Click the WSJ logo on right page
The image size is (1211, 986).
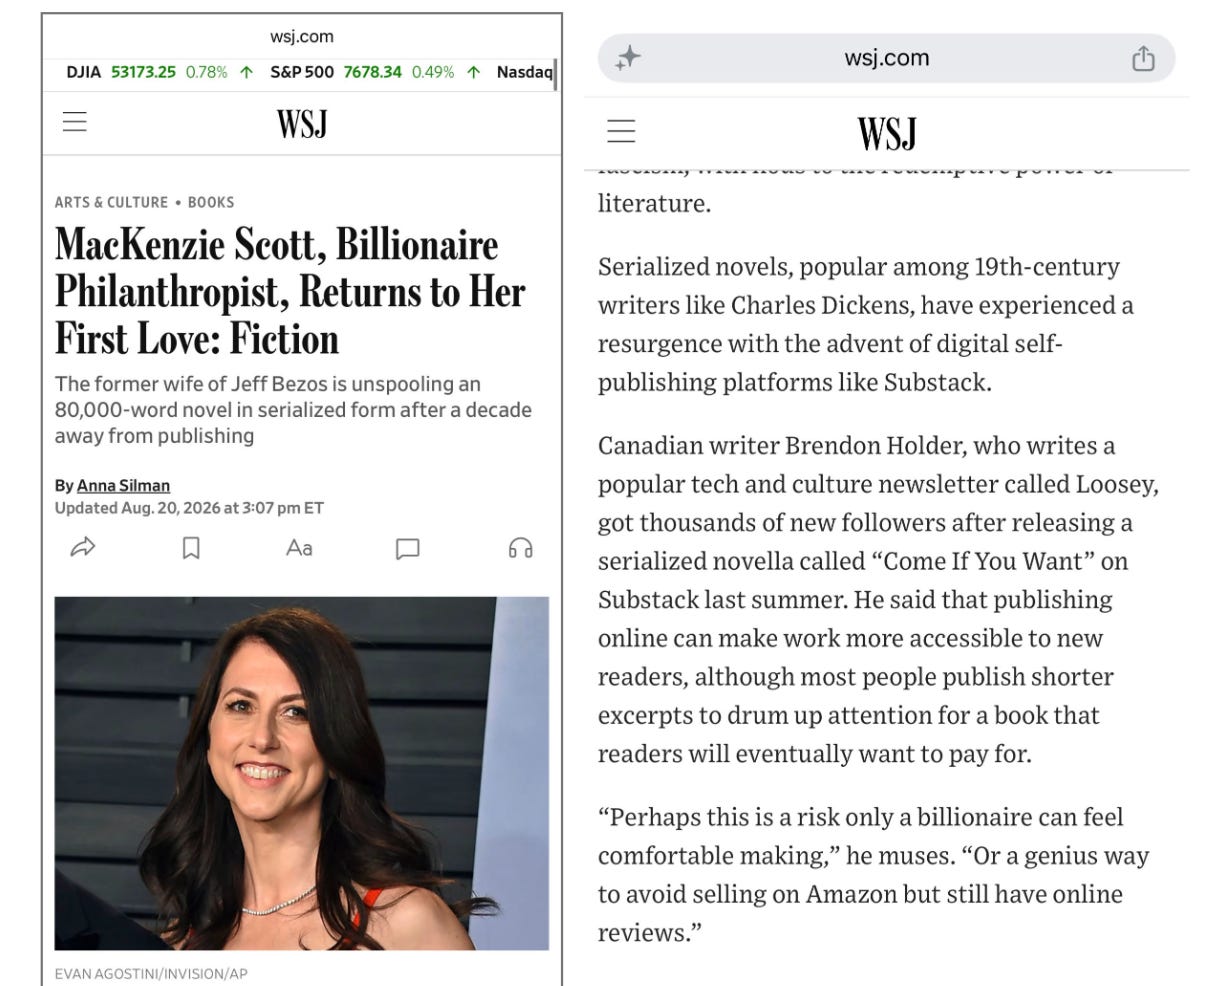point(887,133)
